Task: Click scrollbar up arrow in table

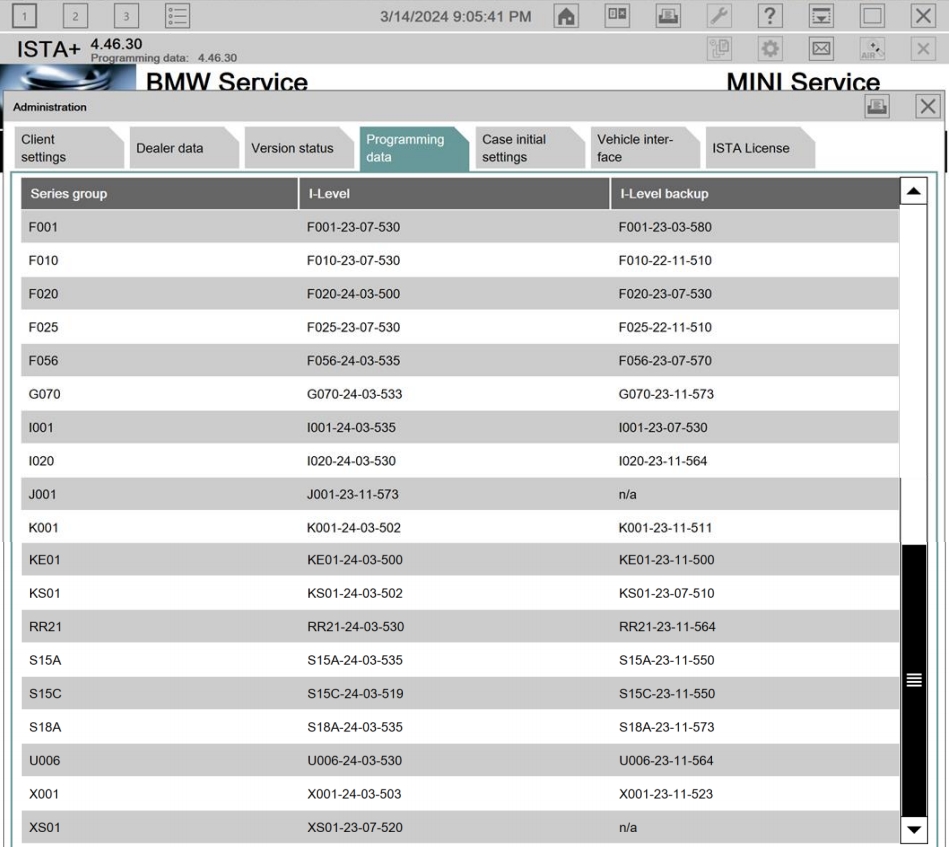Action: coord(913,192)
